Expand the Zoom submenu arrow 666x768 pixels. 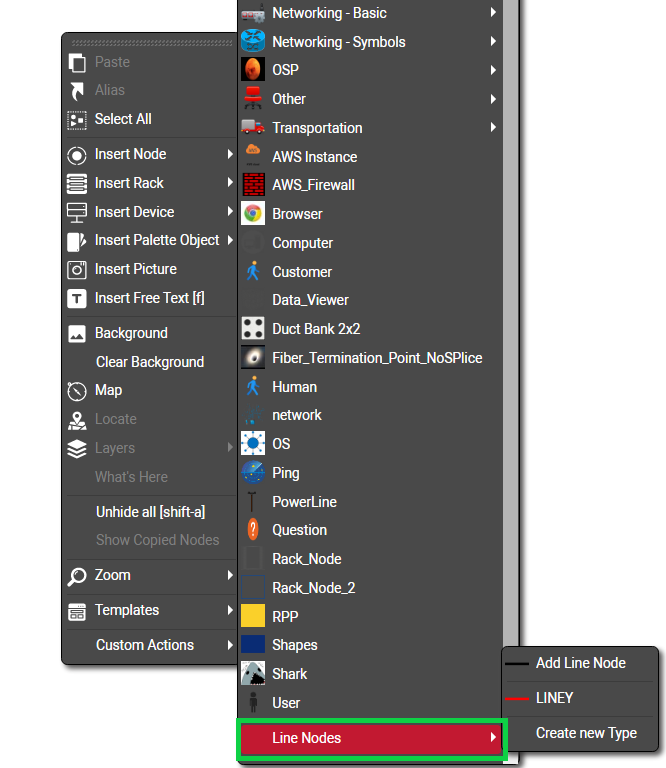pyautogui.click(x=230, y=576)
